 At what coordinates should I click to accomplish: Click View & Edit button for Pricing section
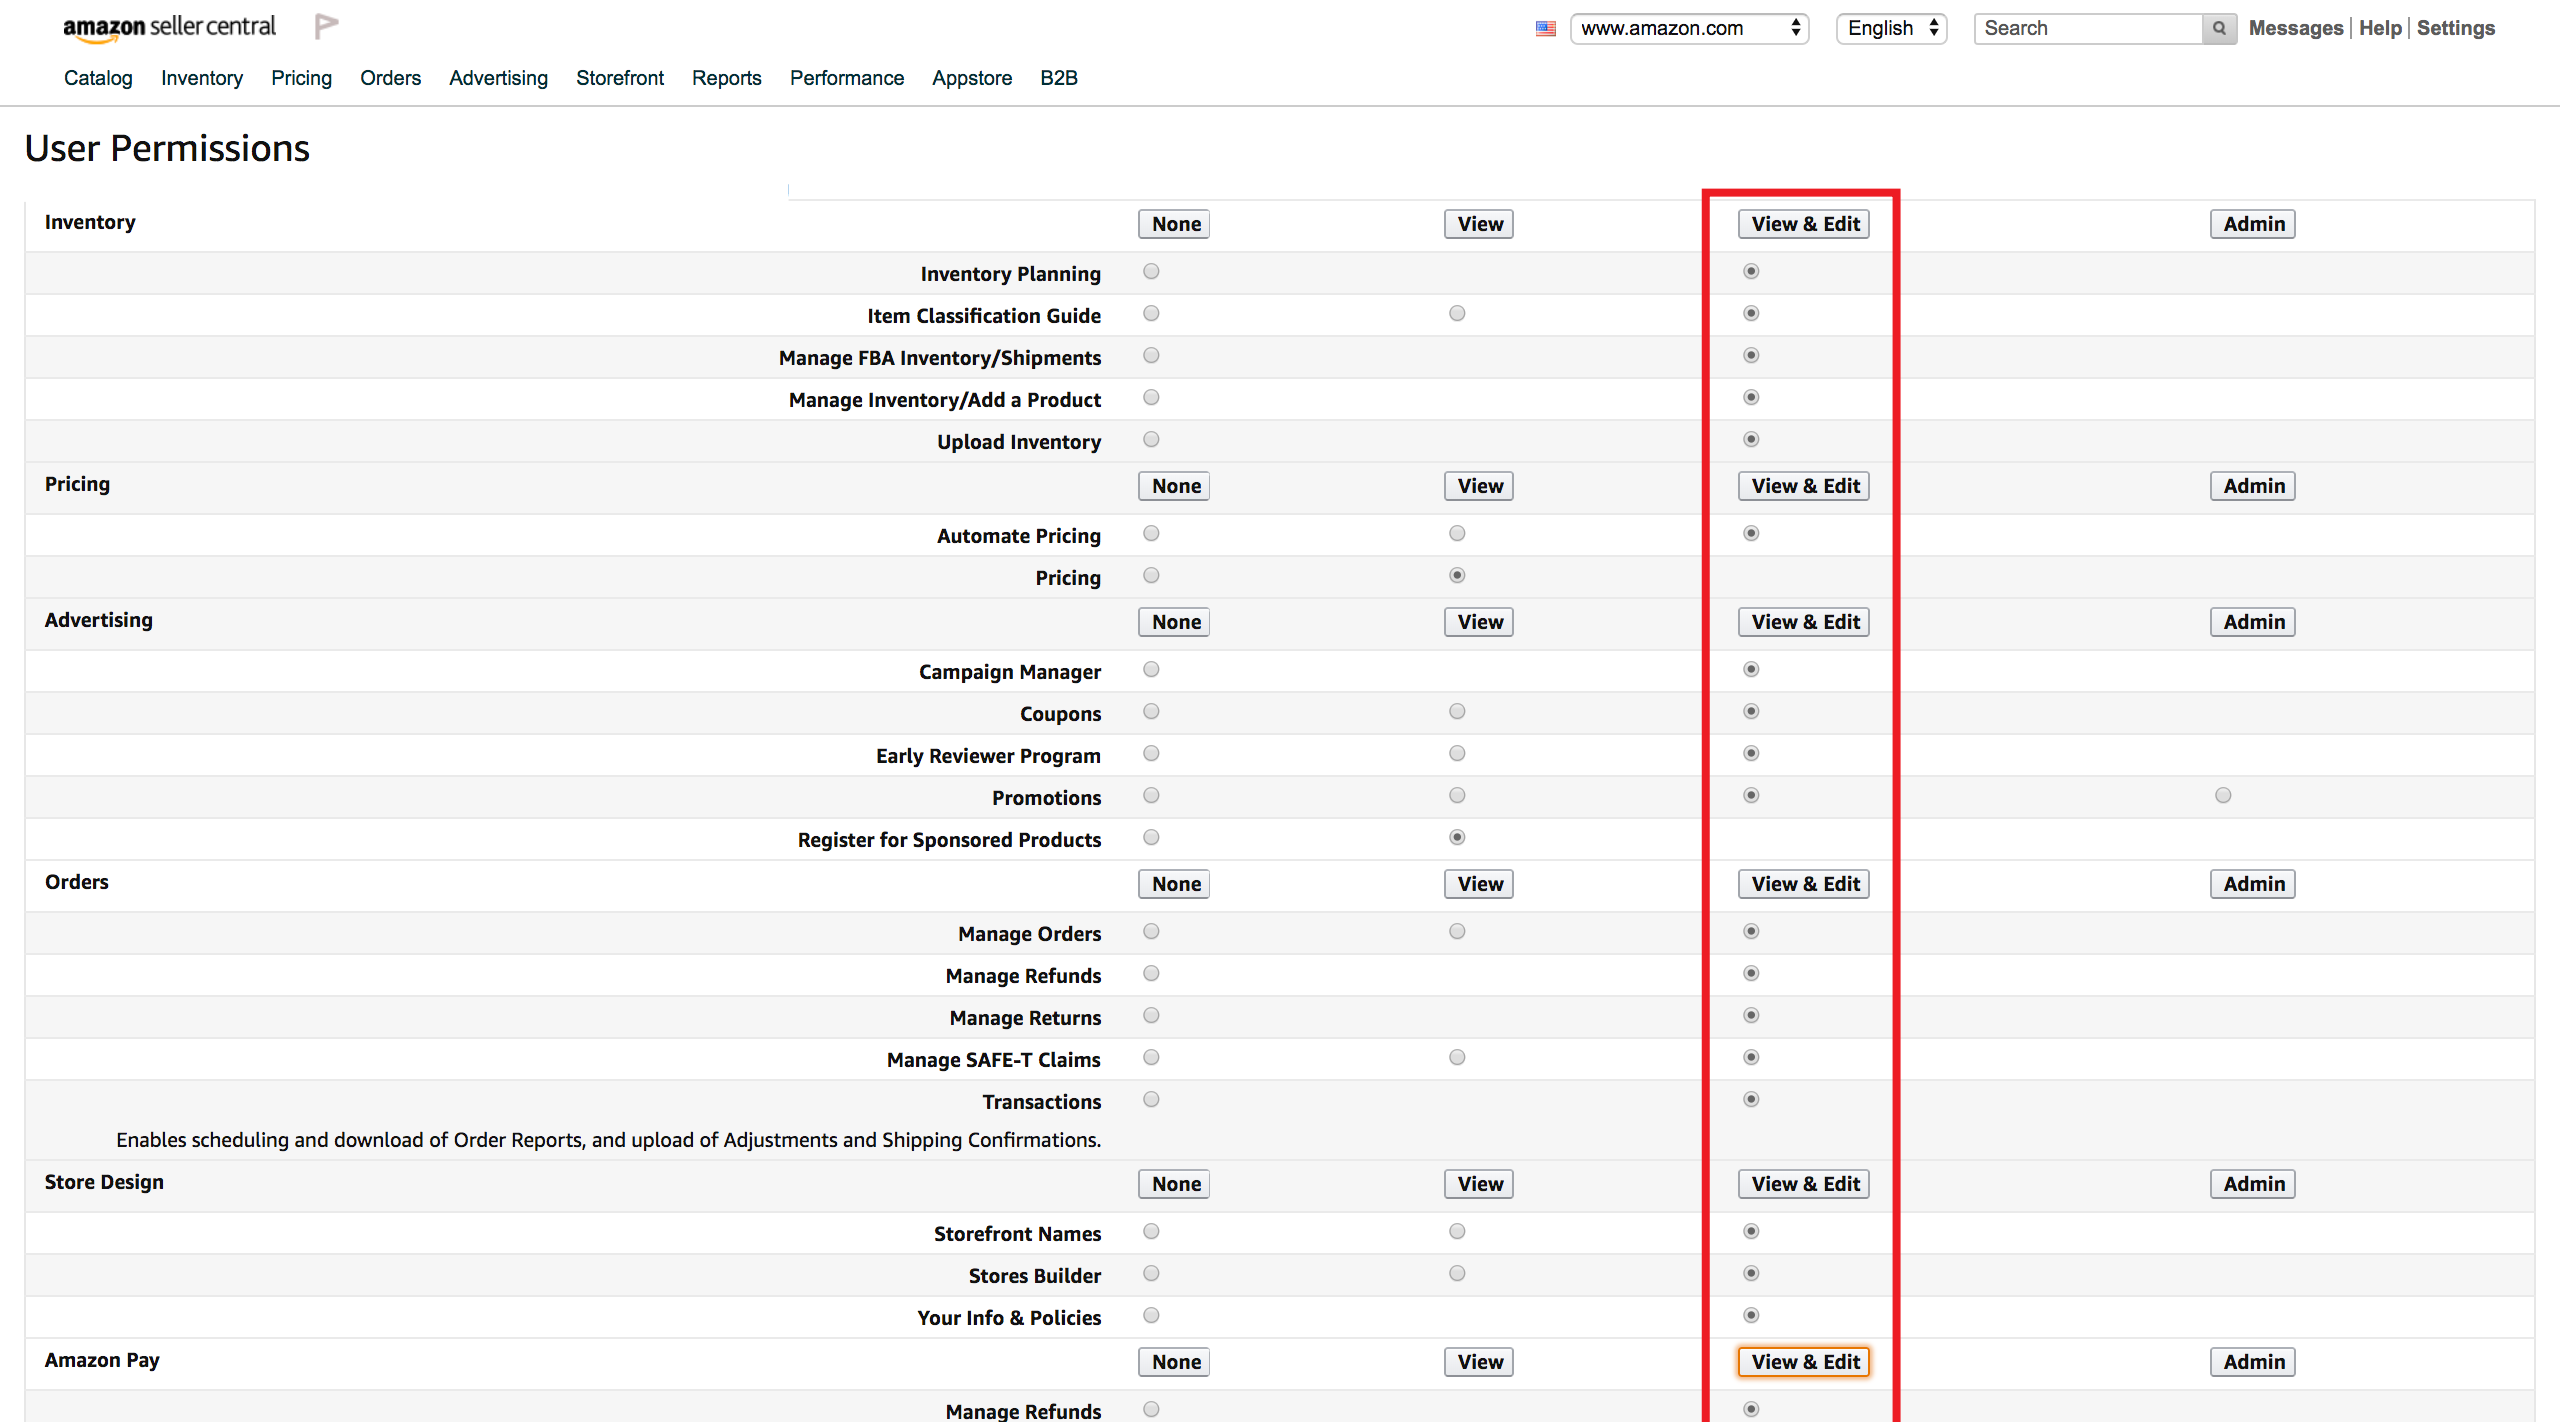coord(1805,486)
